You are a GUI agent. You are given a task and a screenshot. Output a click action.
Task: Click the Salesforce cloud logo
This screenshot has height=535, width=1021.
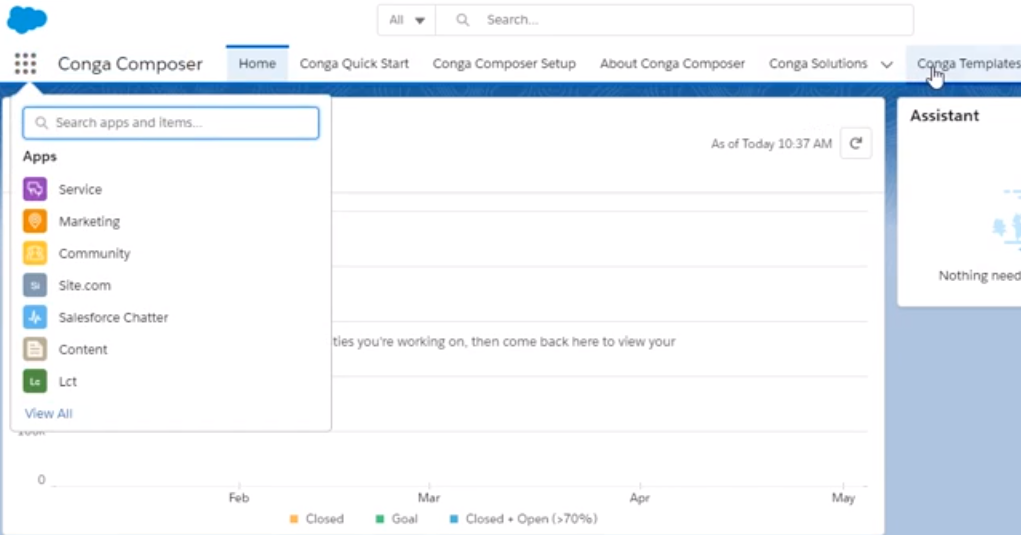tap(27, 19)
